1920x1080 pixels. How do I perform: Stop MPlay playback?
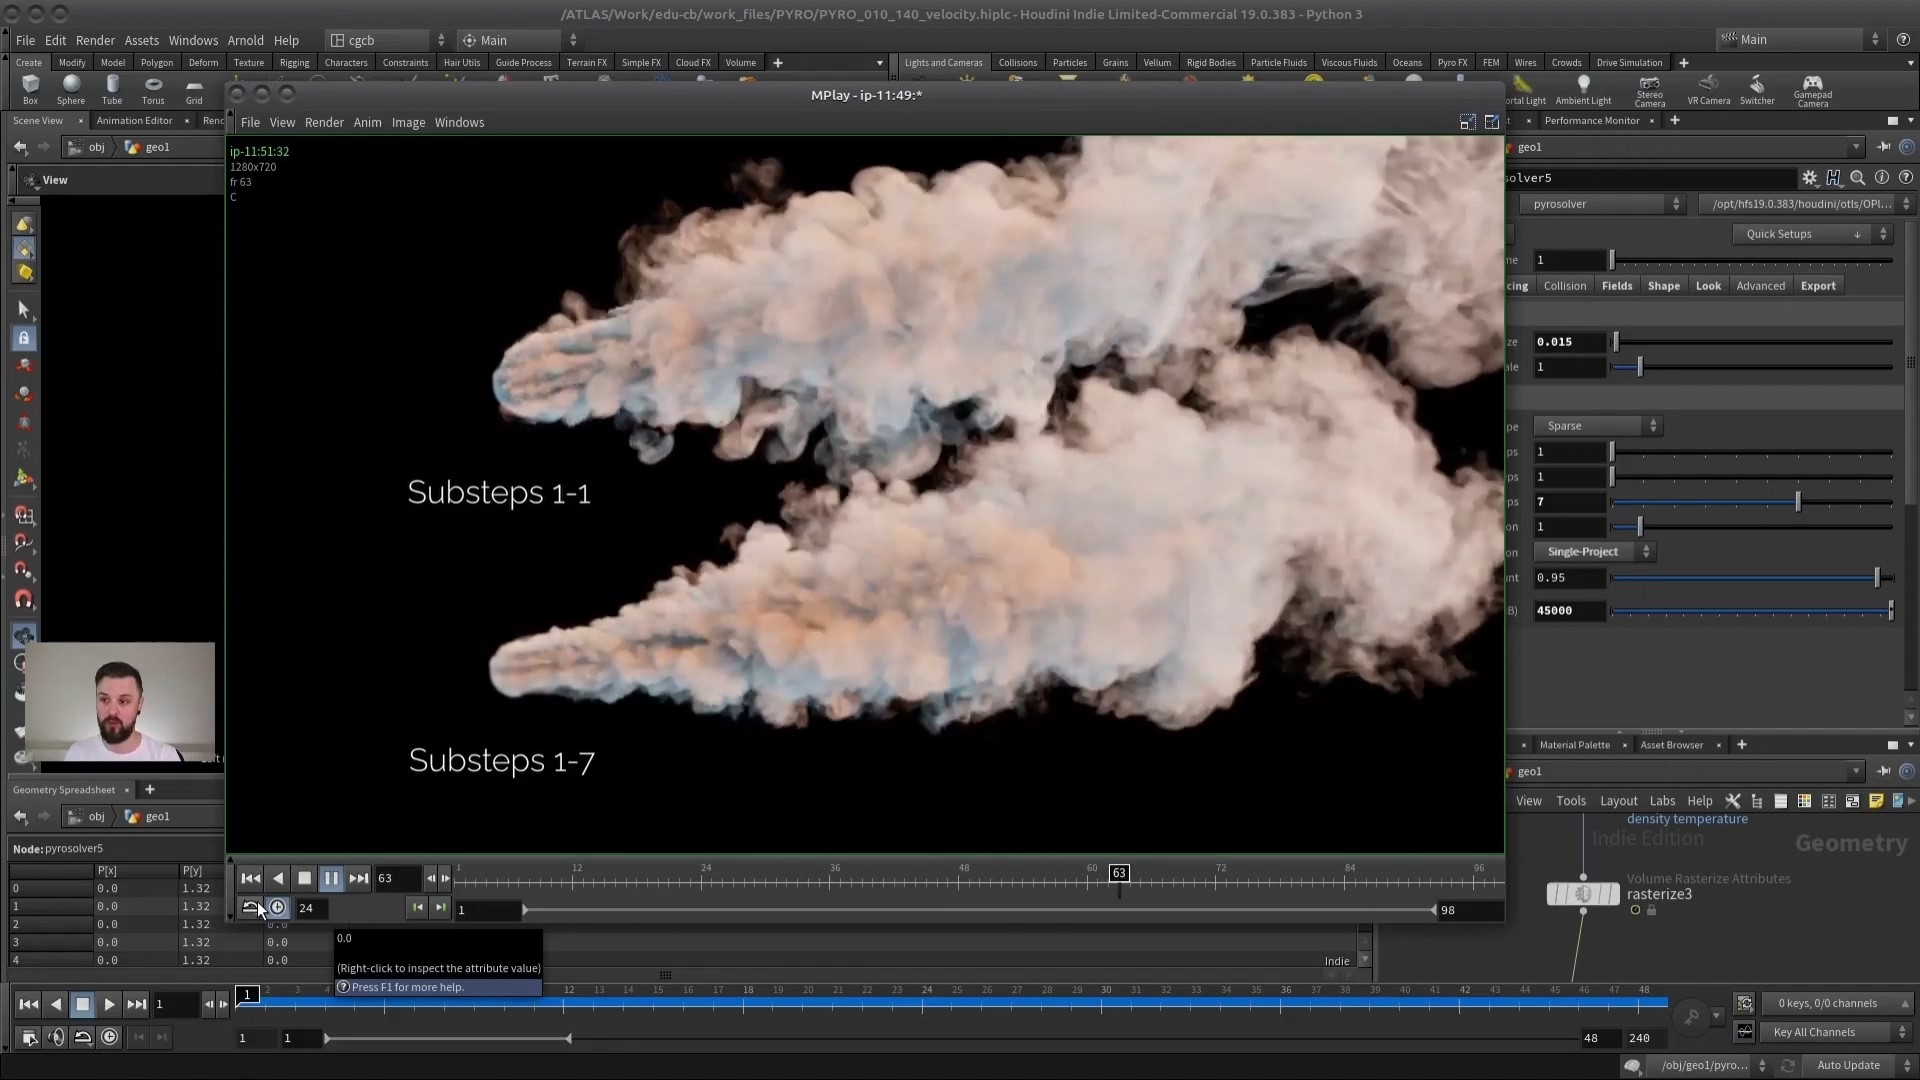click(305, 879)
